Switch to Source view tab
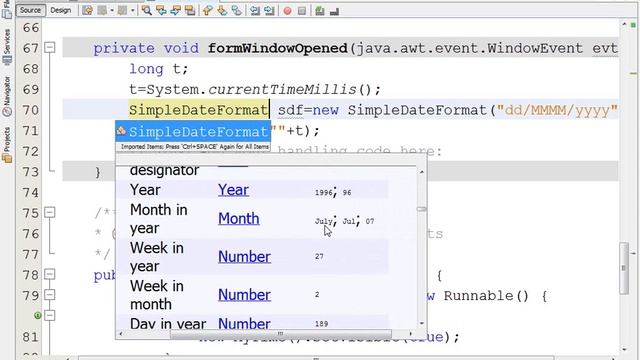 click(x=30, y=10)
